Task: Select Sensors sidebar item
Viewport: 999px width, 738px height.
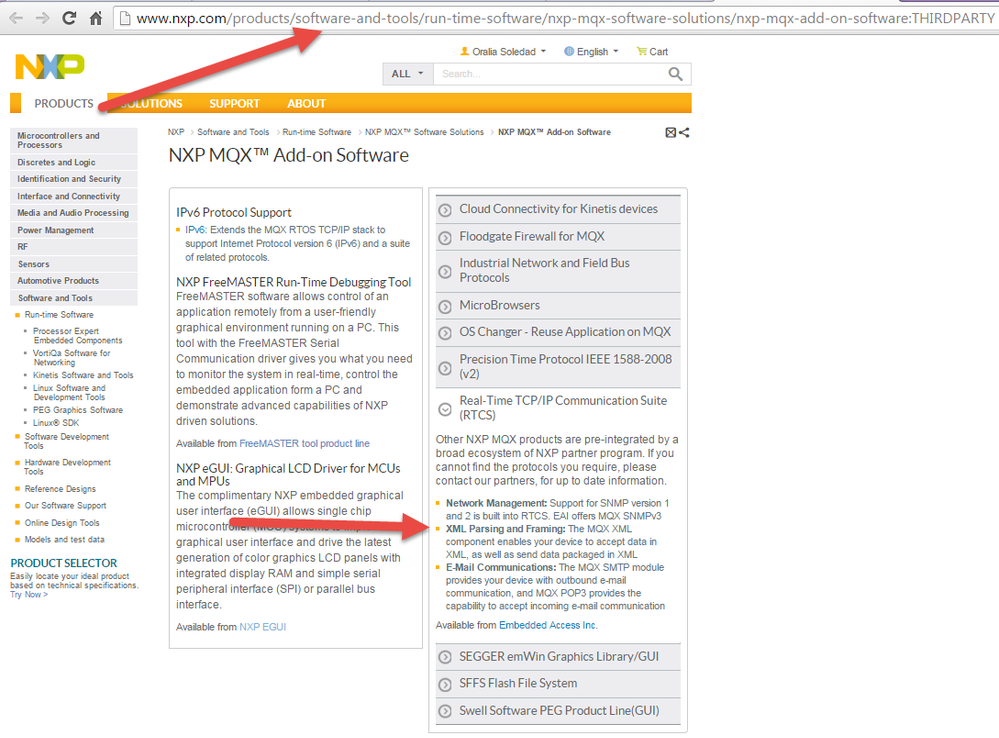Action: tap(74, 264)
